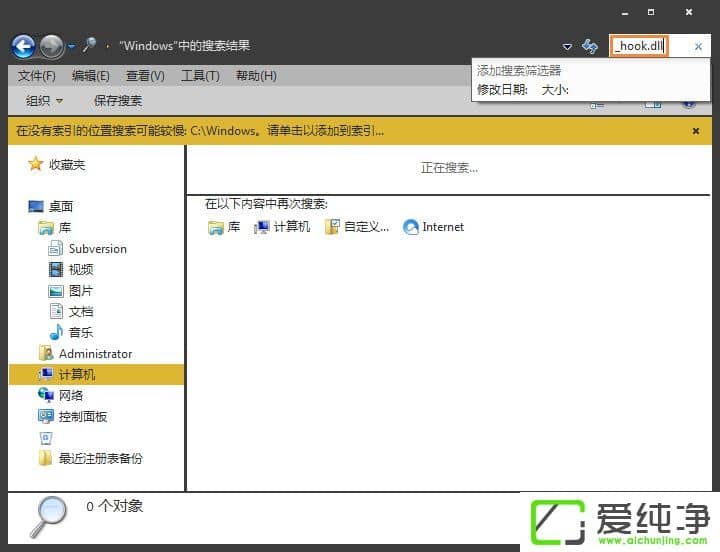Open 自定义 custom search location
The width and height of the screenshot is (720, 552).
pos(357,227)
